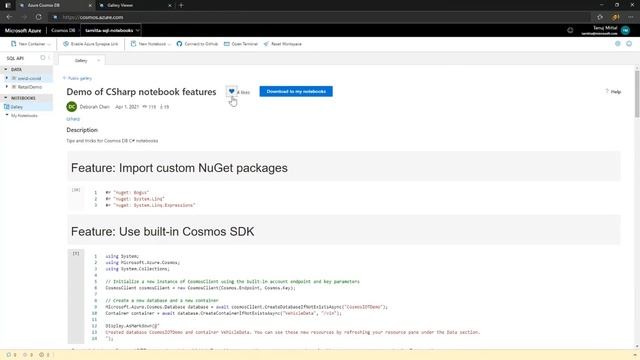Open New Container dropdown arrow
Screen dimensions: 640x360
49,44
